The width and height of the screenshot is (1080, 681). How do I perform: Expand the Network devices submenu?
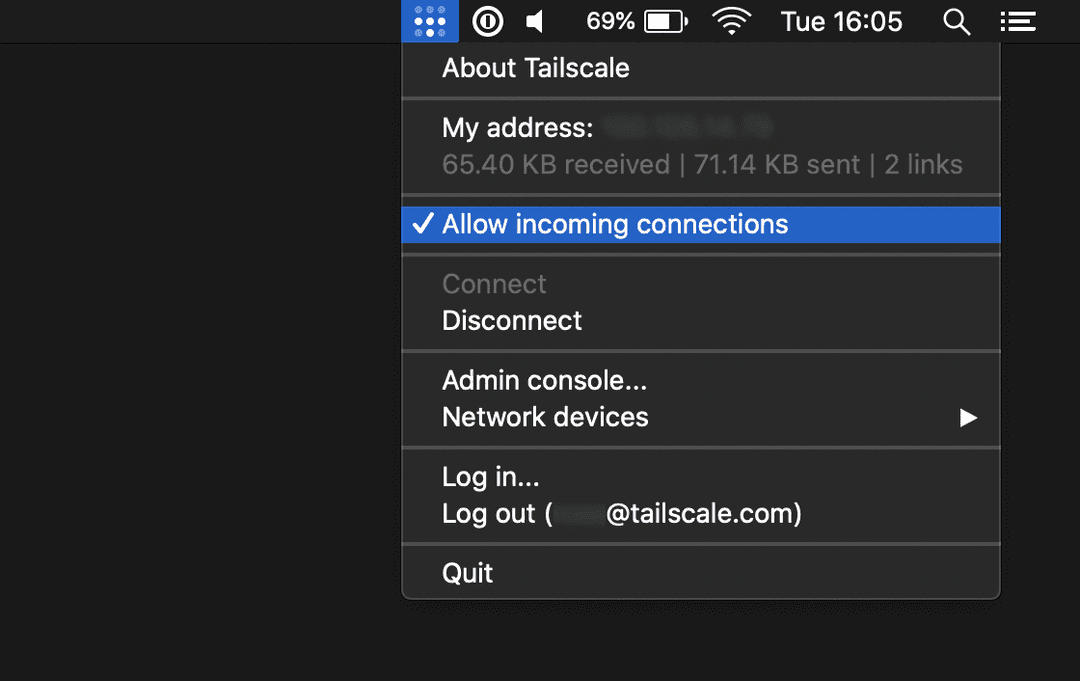(545, 417)
